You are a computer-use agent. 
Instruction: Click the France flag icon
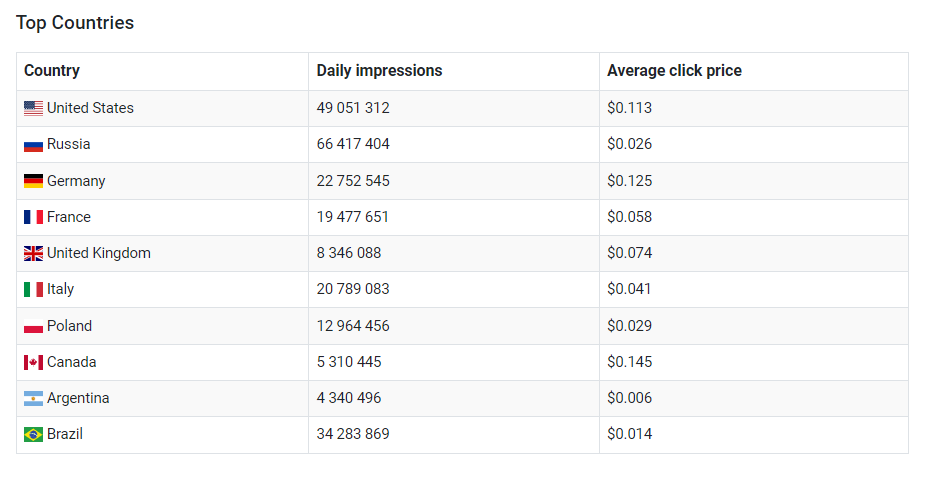[x=33, y=217]
